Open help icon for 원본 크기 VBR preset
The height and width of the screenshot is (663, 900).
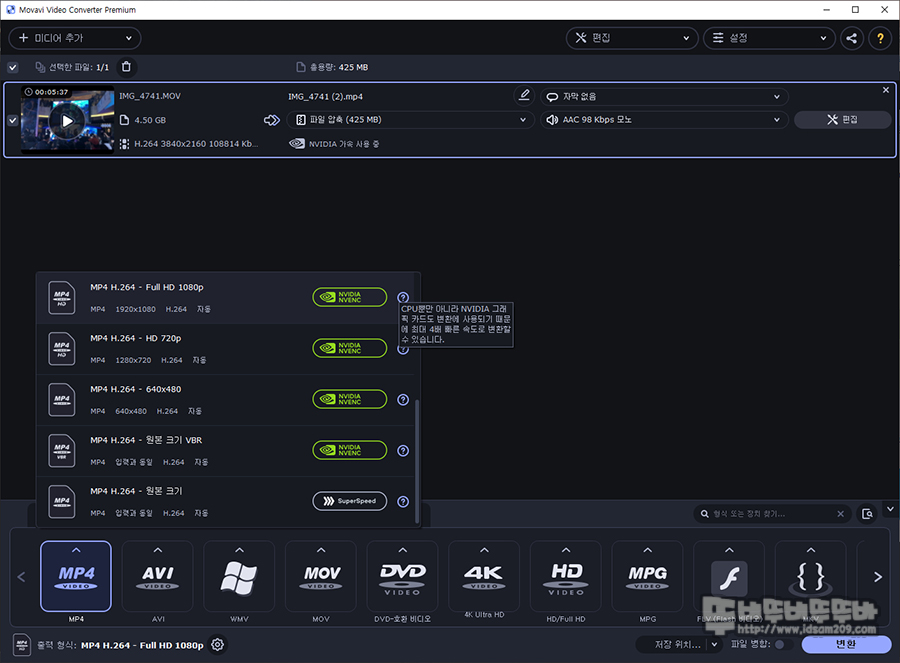403,451
